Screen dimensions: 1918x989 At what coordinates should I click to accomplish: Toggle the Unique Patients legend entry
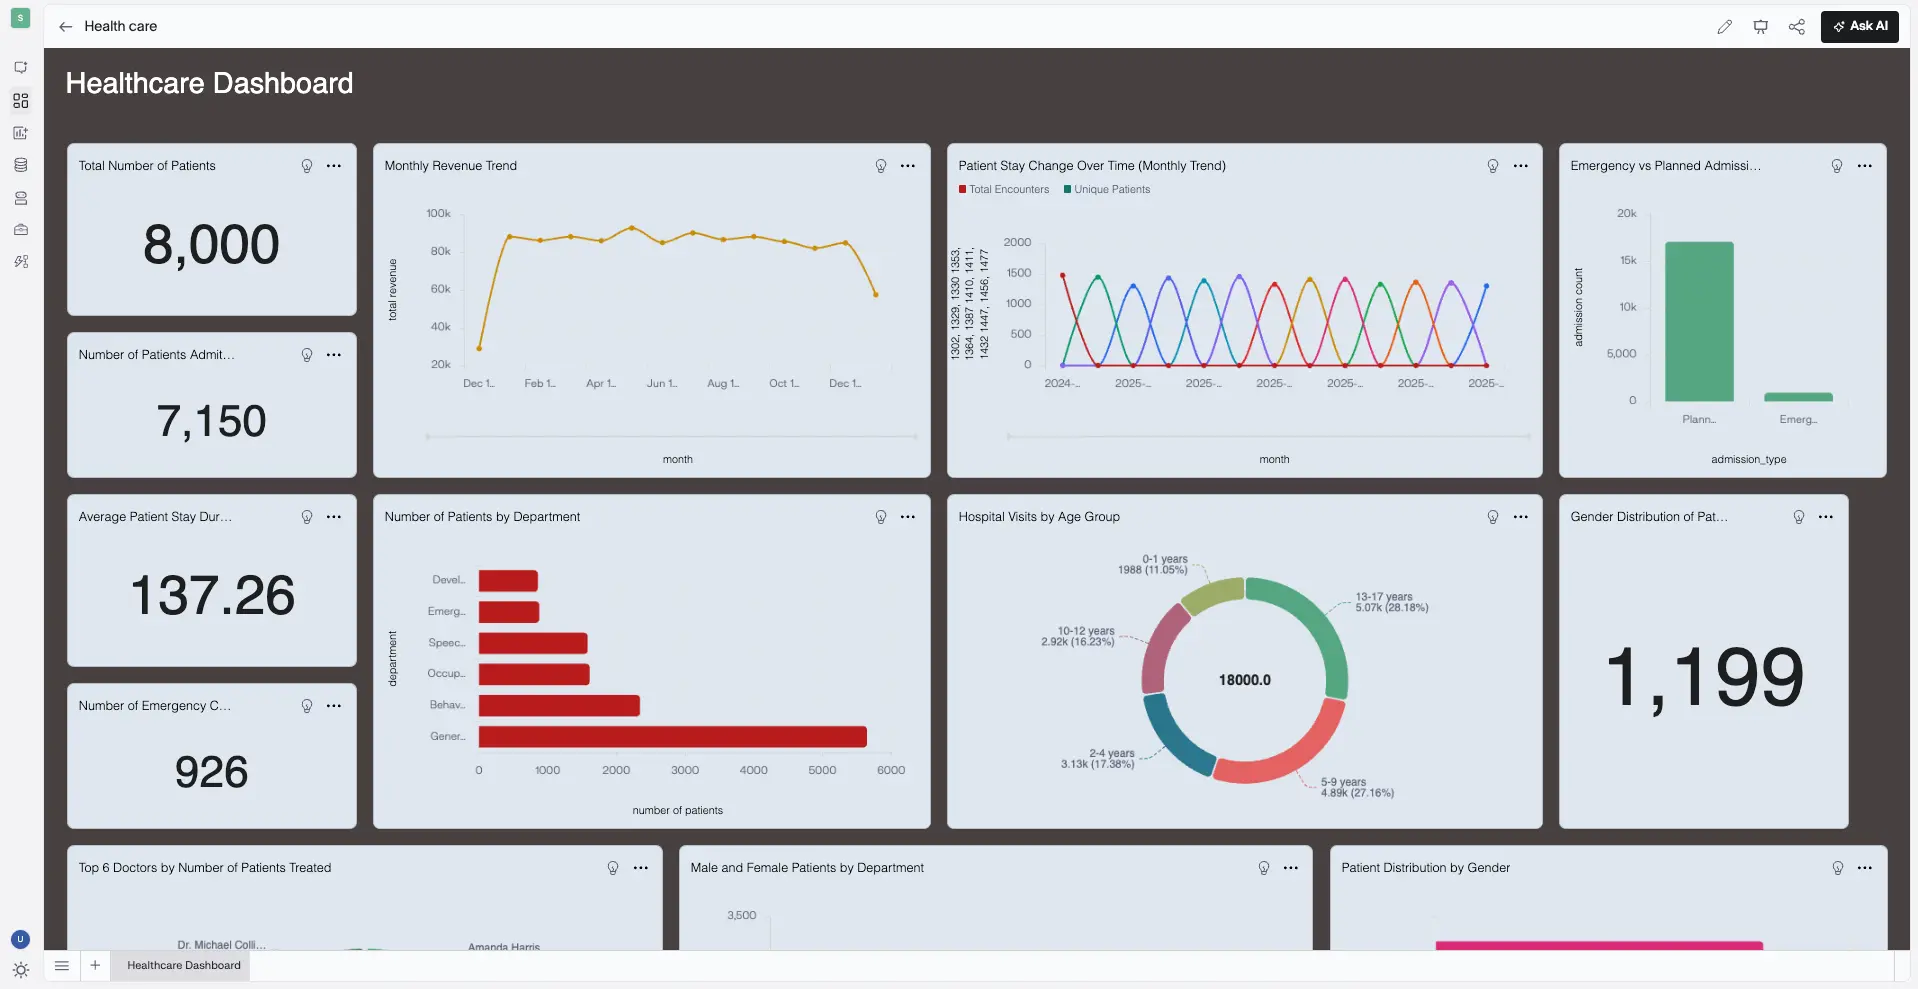[x=1107, y=189]
